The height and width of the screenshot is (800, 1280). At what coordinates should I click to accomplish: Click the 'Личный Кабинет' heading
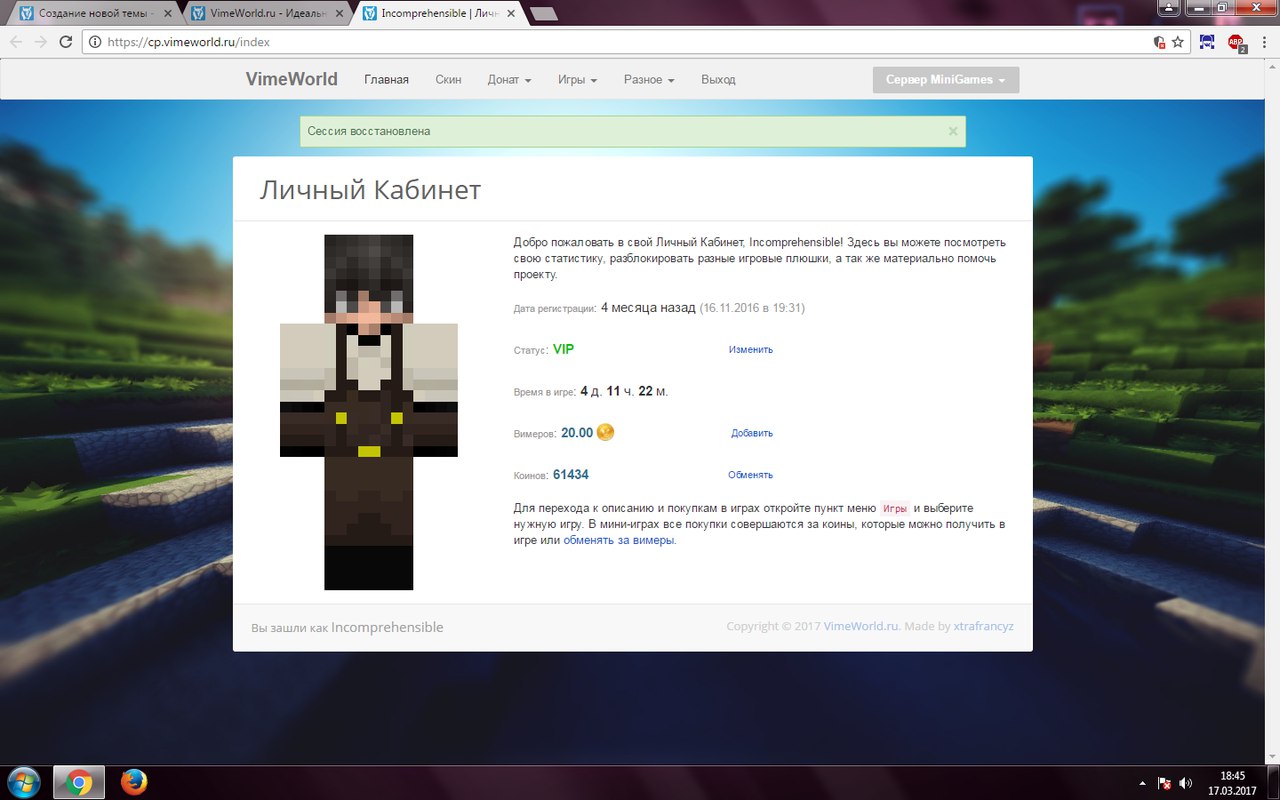tap(370, 190)
